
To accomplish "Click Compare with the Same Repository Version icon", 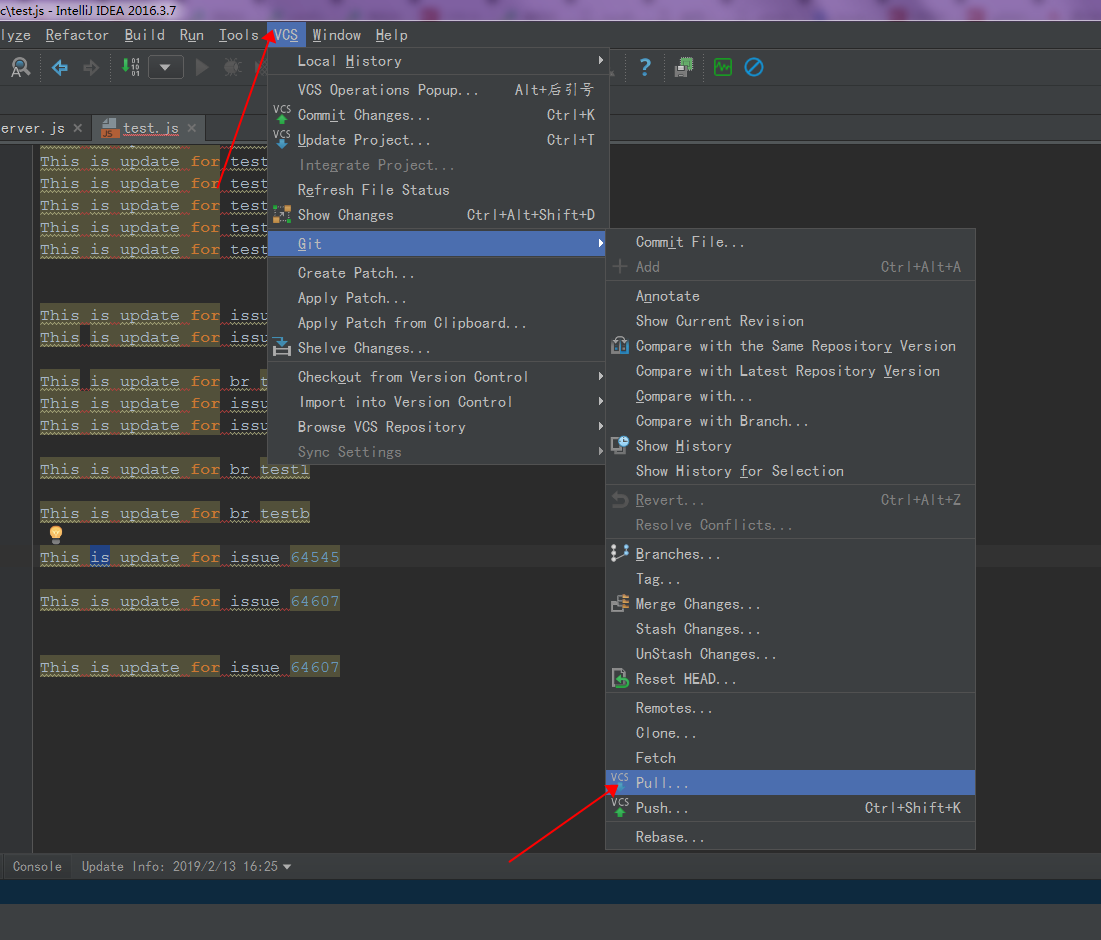I will (x=620, y=345).
